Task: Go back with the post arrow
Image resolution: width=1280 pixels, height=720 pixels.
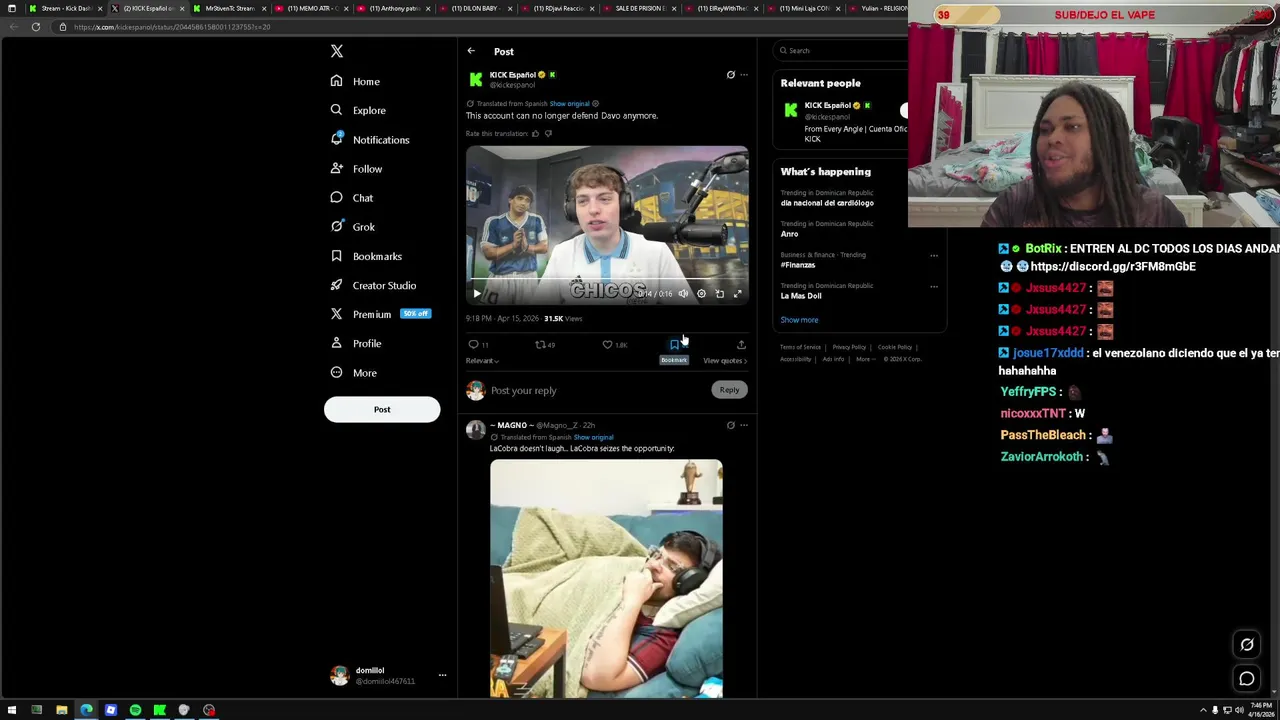Action: click(x=471, y=51)
